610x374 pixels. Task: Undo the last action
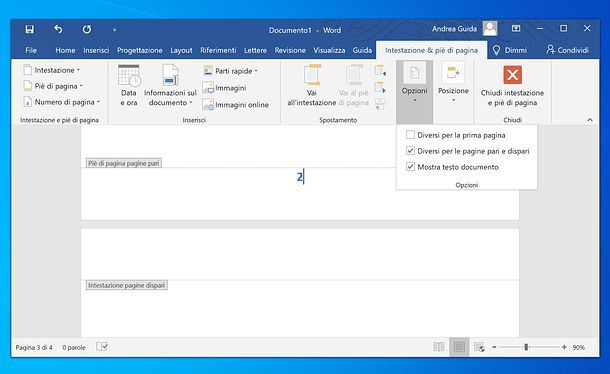(58, 29)
